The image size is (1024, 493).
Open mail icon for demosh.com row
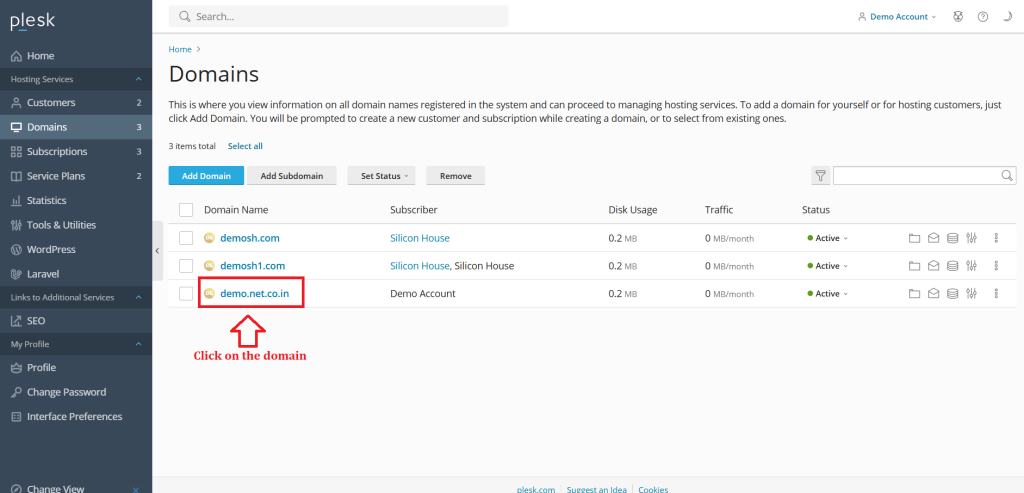[x=933, y=238]
